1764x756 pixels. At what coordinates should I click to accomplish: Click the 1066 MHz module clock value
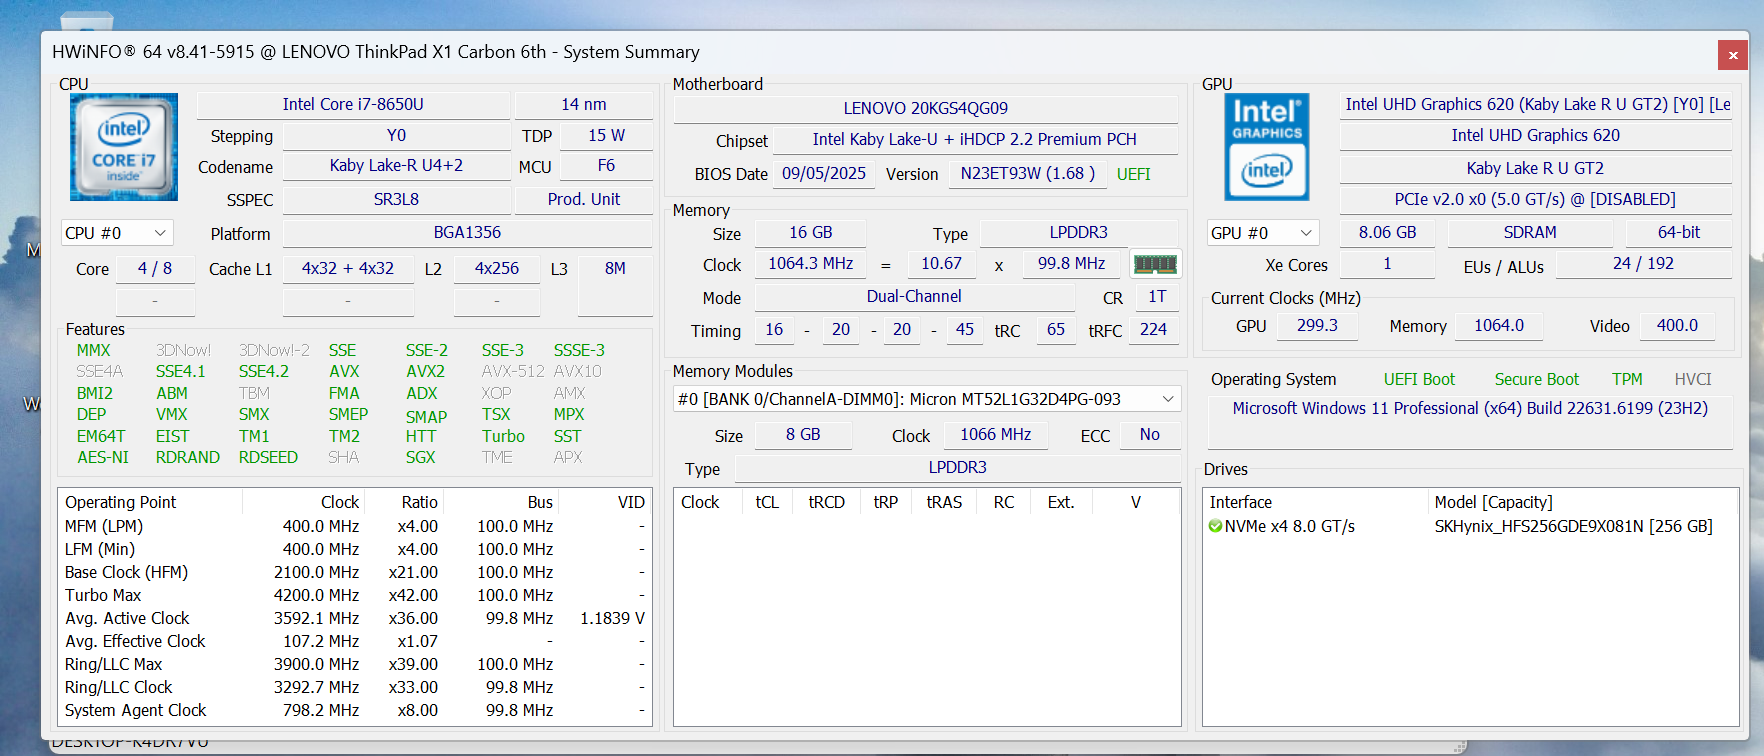pyautogui.click(x=996, y=434)
